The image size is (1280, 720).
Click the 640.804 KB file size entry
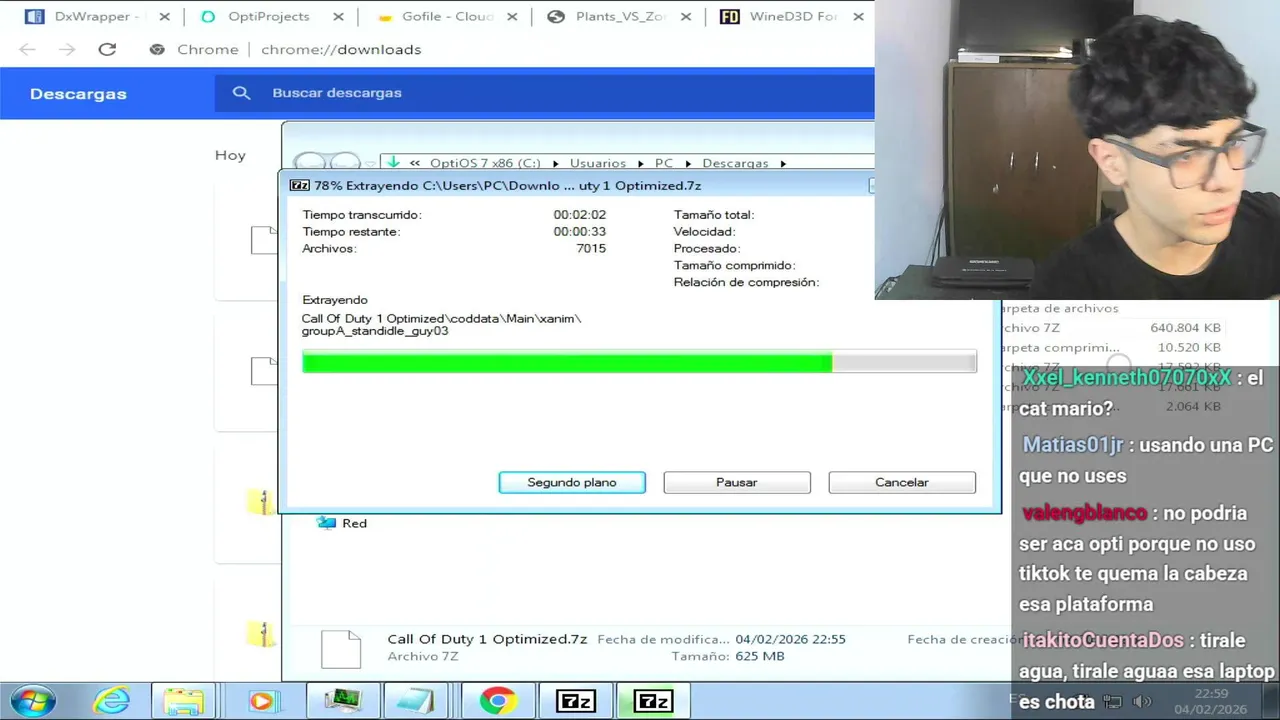(1185, 328)
